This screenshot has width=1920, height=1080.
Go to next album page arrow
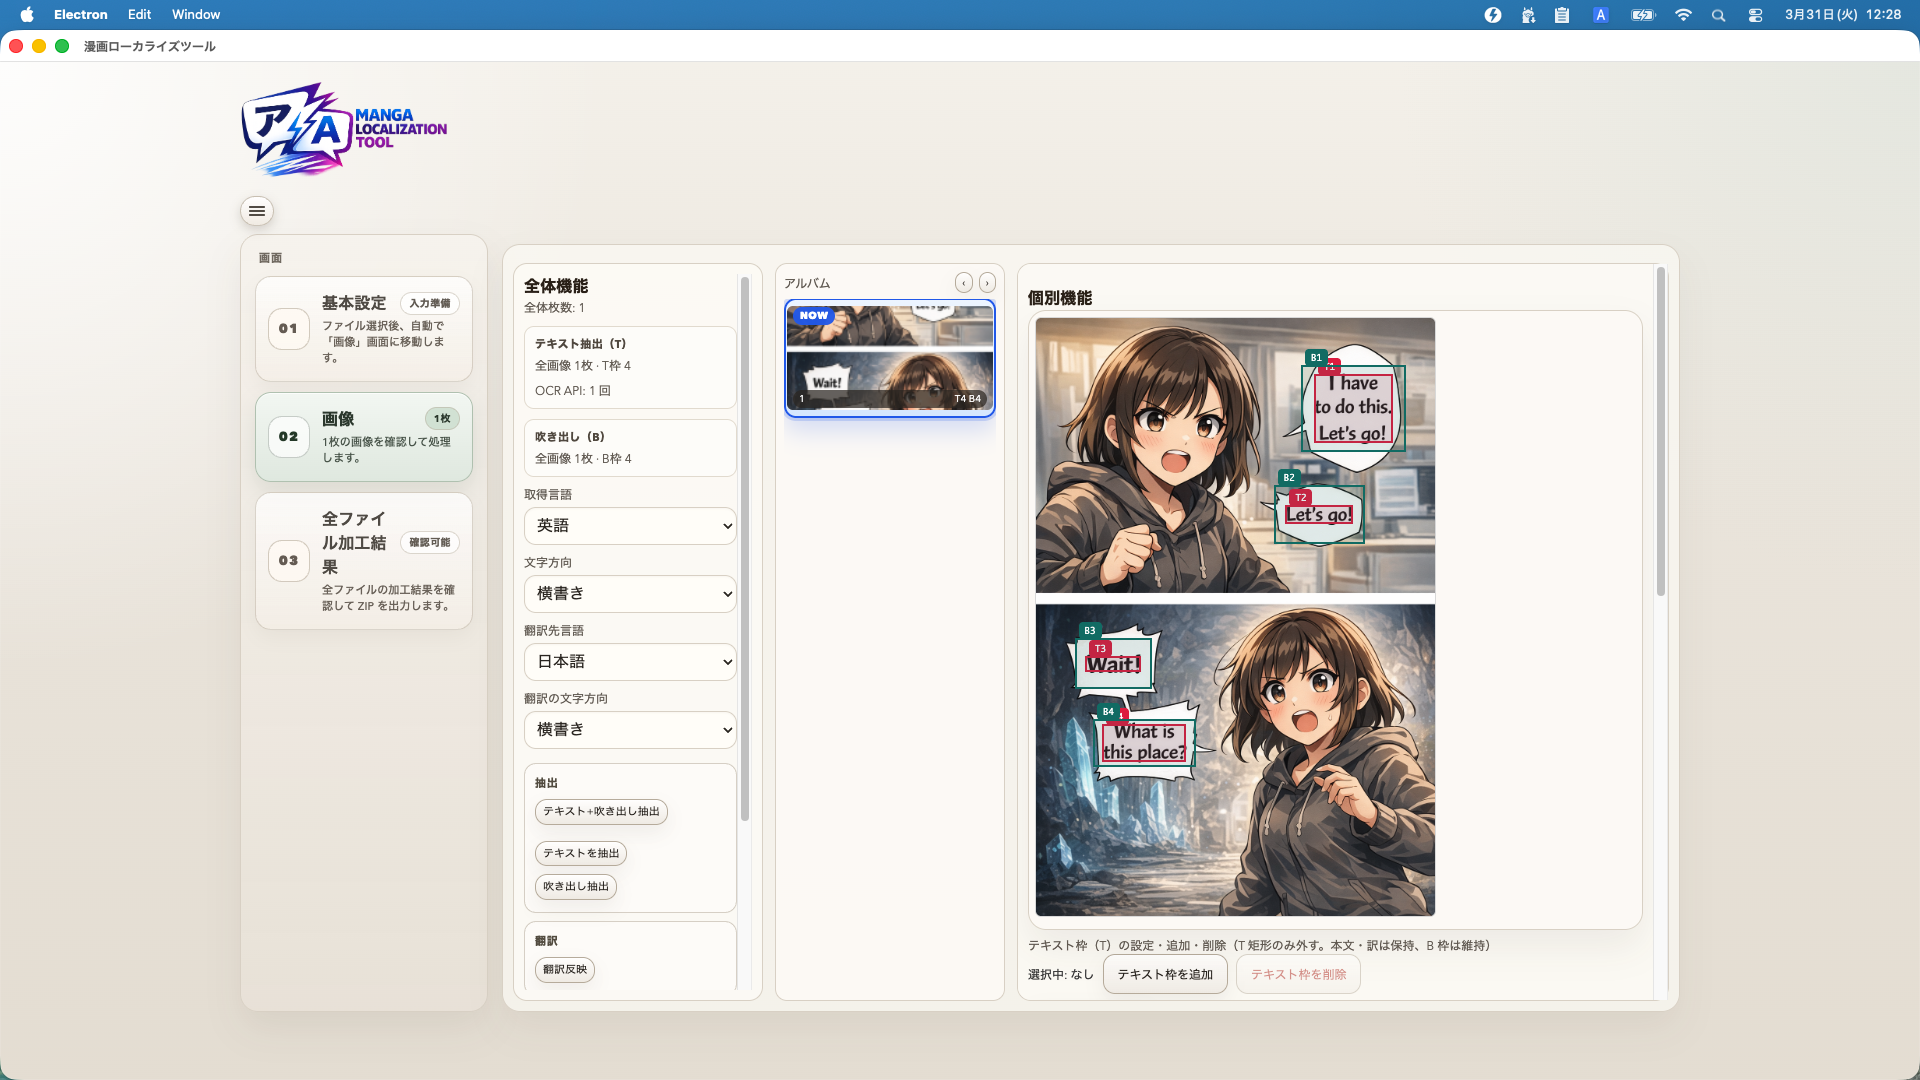pos(987,283)
